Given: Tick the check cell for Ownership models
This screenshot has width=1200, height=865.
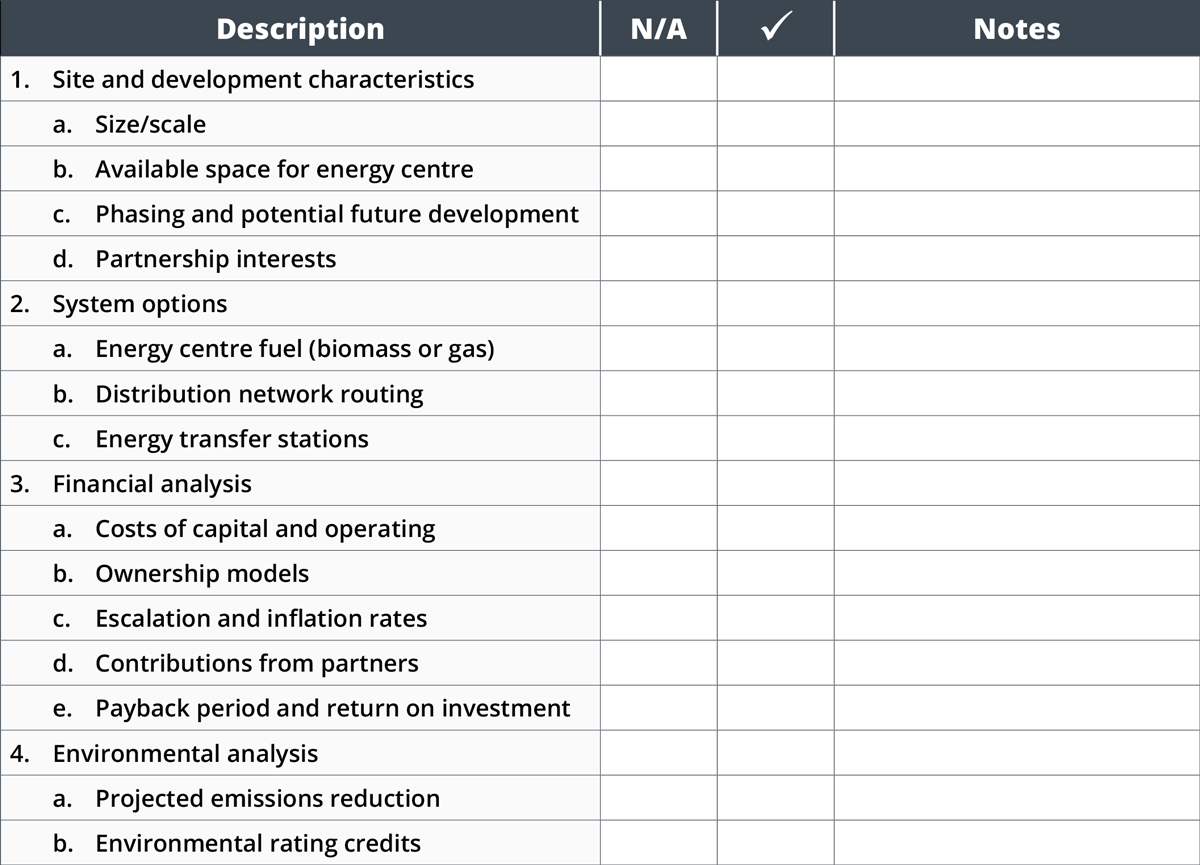Looking at the screenshot, I should 776,574.
